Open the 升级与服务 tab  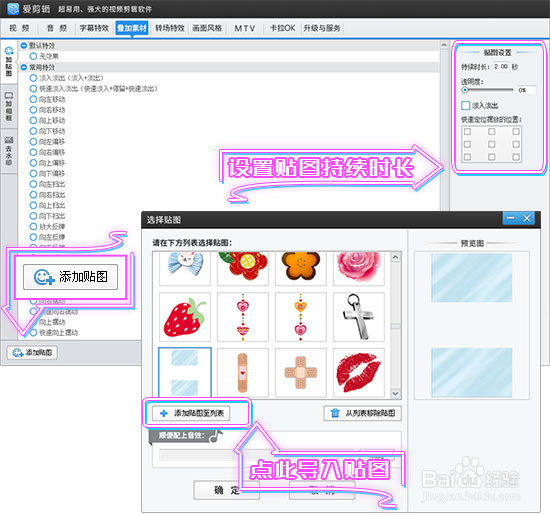(x=322, y=28)
